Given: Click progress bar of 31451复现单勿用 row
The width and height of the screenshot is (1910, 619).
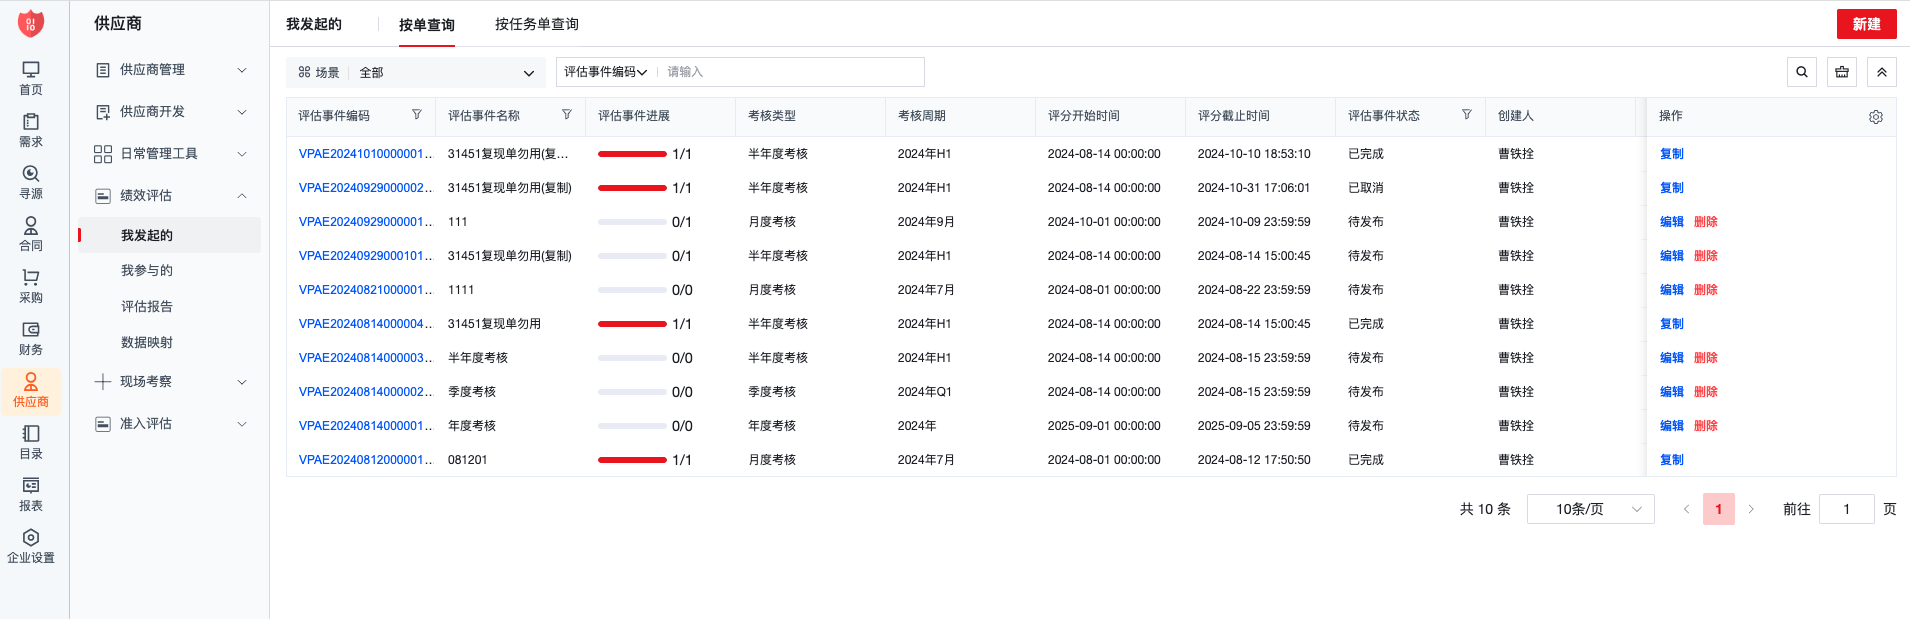Looking at the screenshot, I should pos(632,324).
